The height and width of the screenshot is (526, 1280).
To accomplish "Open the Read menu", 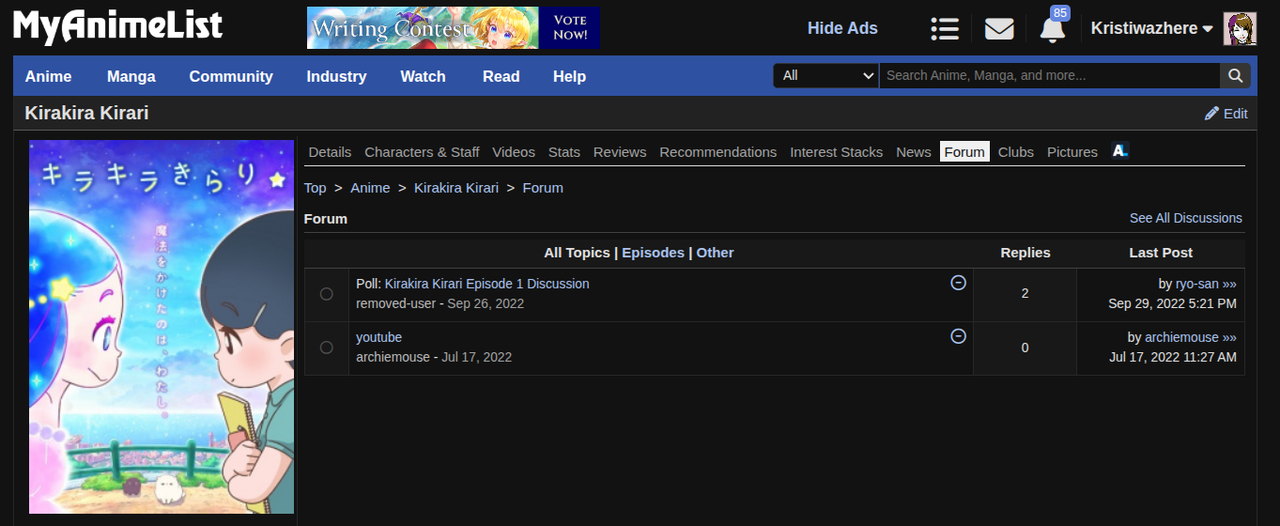I will (501, 76).
